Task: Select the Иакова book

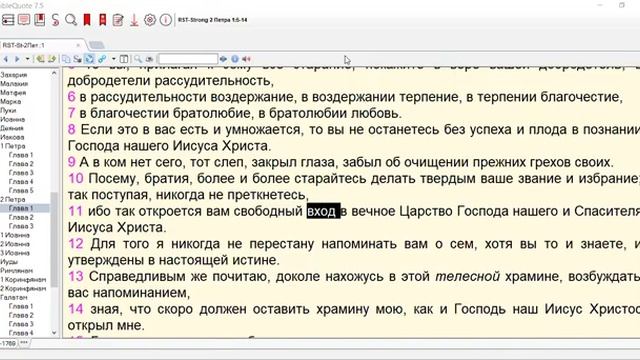Action: (12, 137)
